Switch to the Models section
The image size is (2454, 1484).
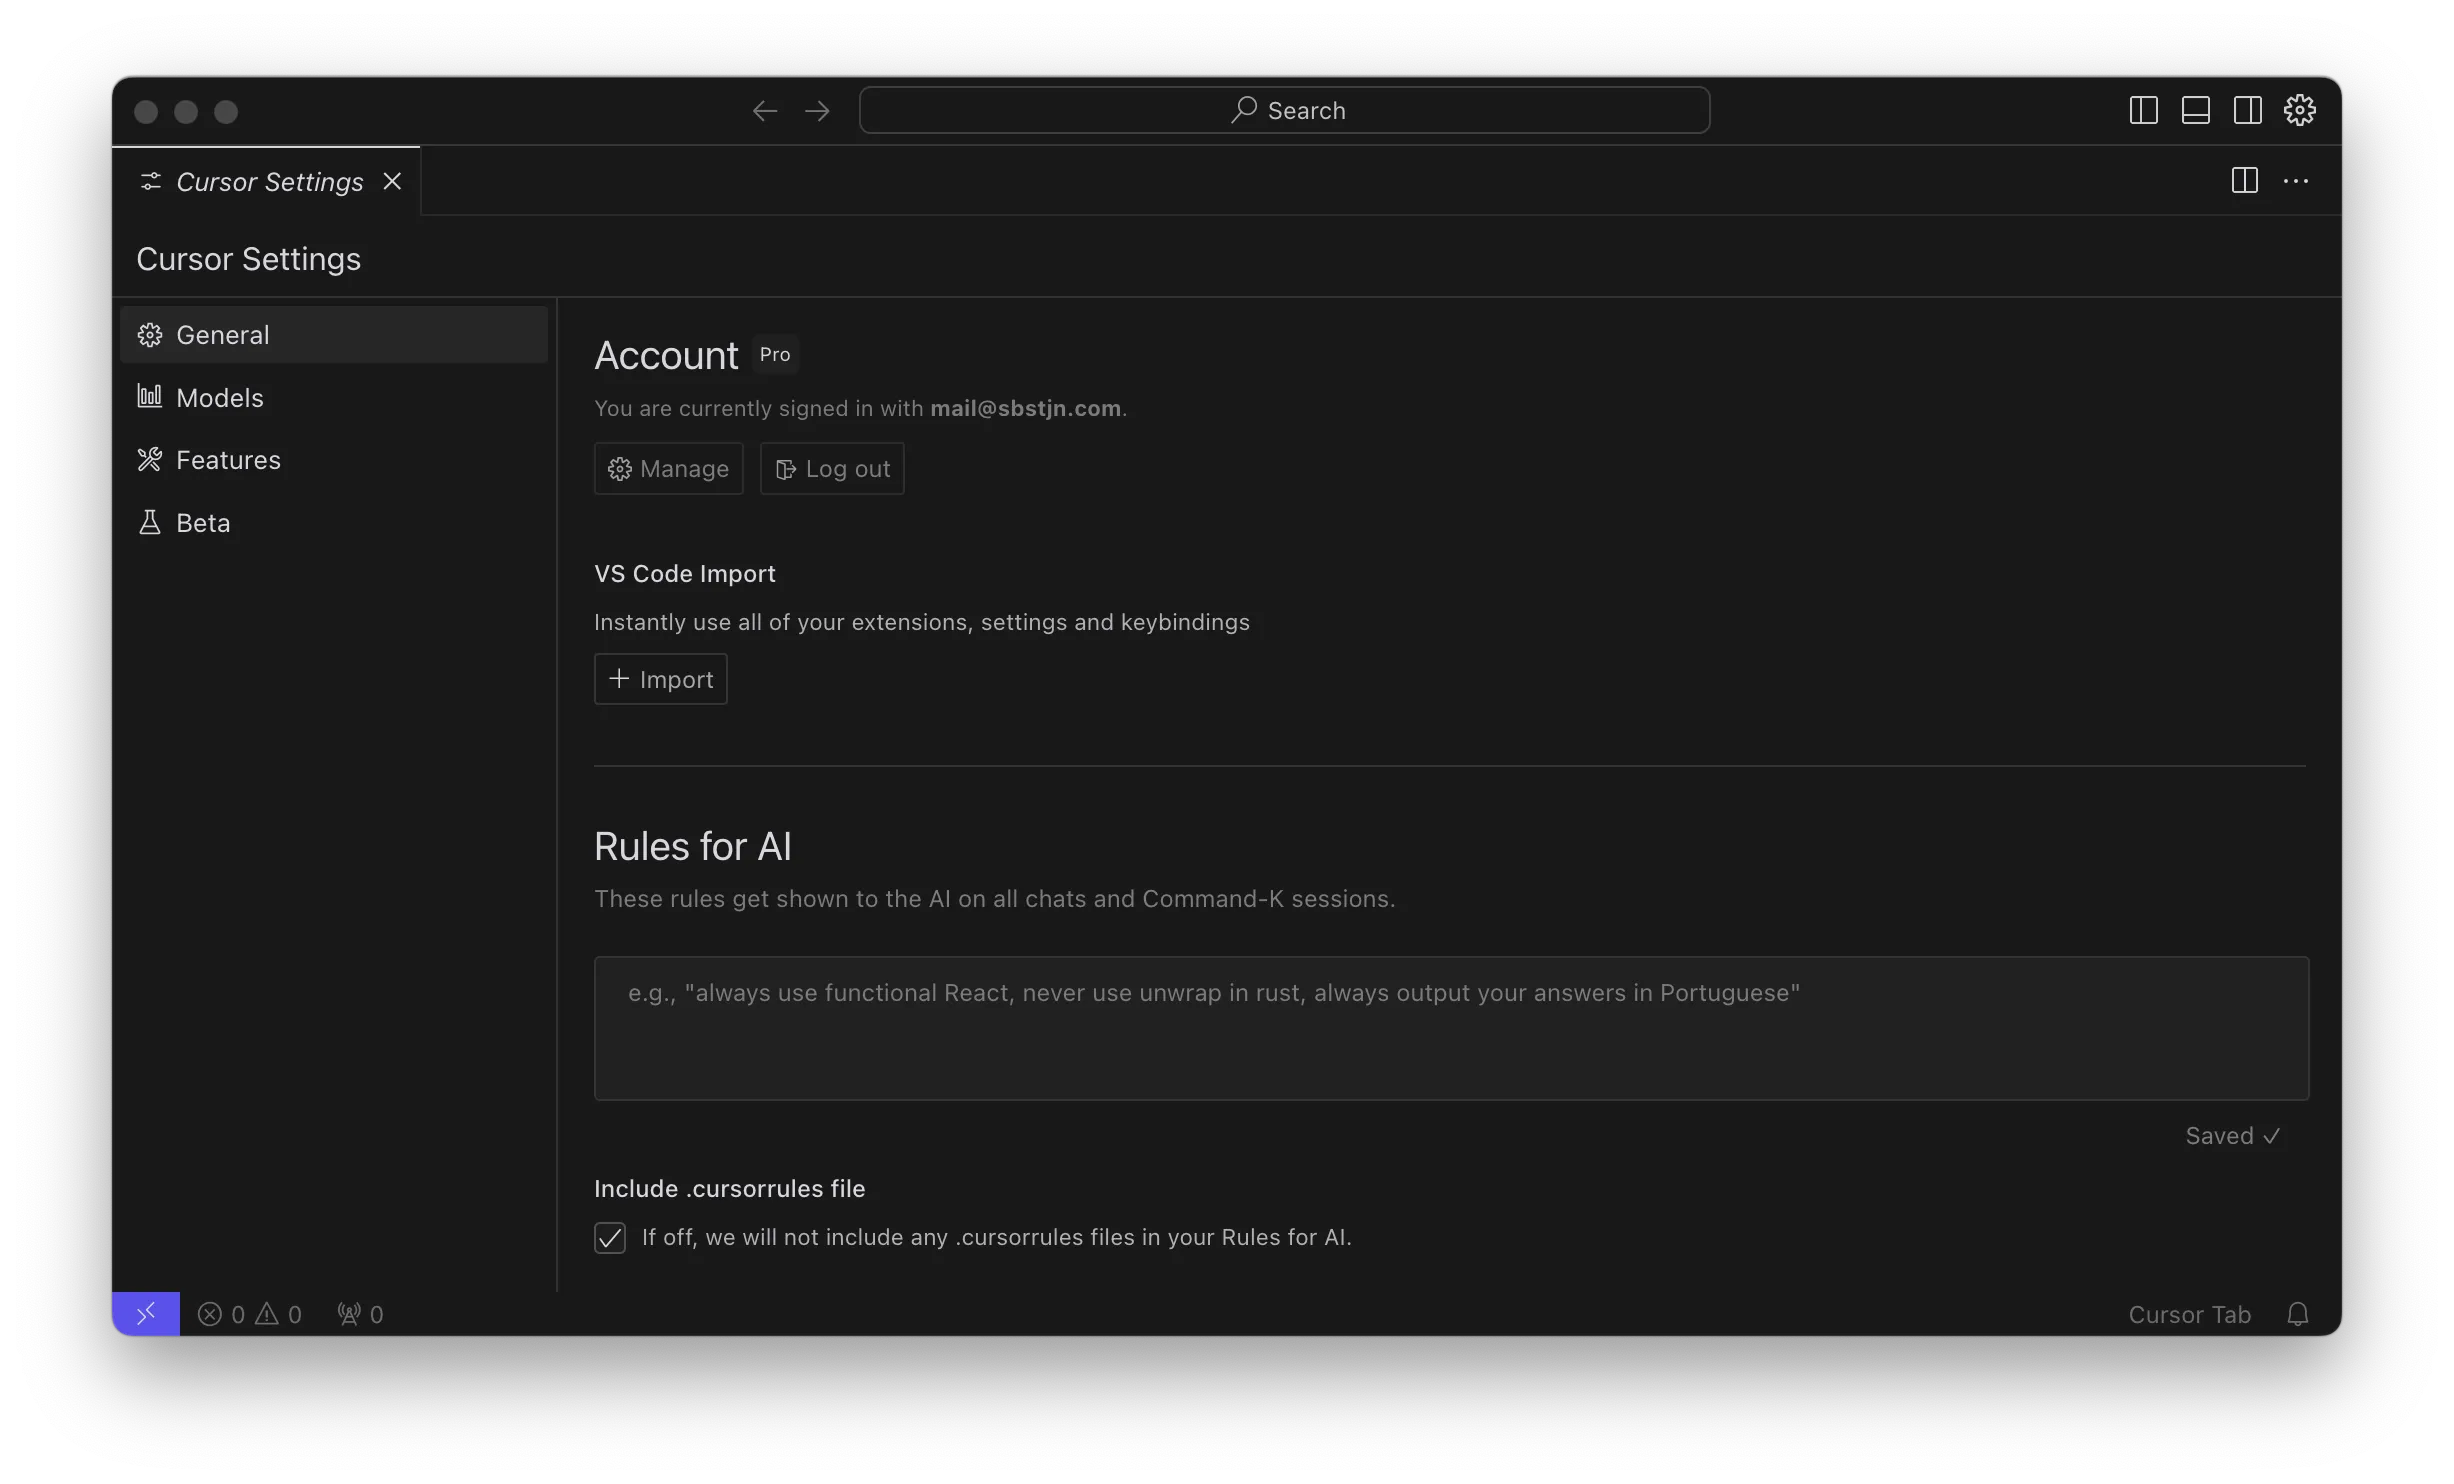pos(219,397)
